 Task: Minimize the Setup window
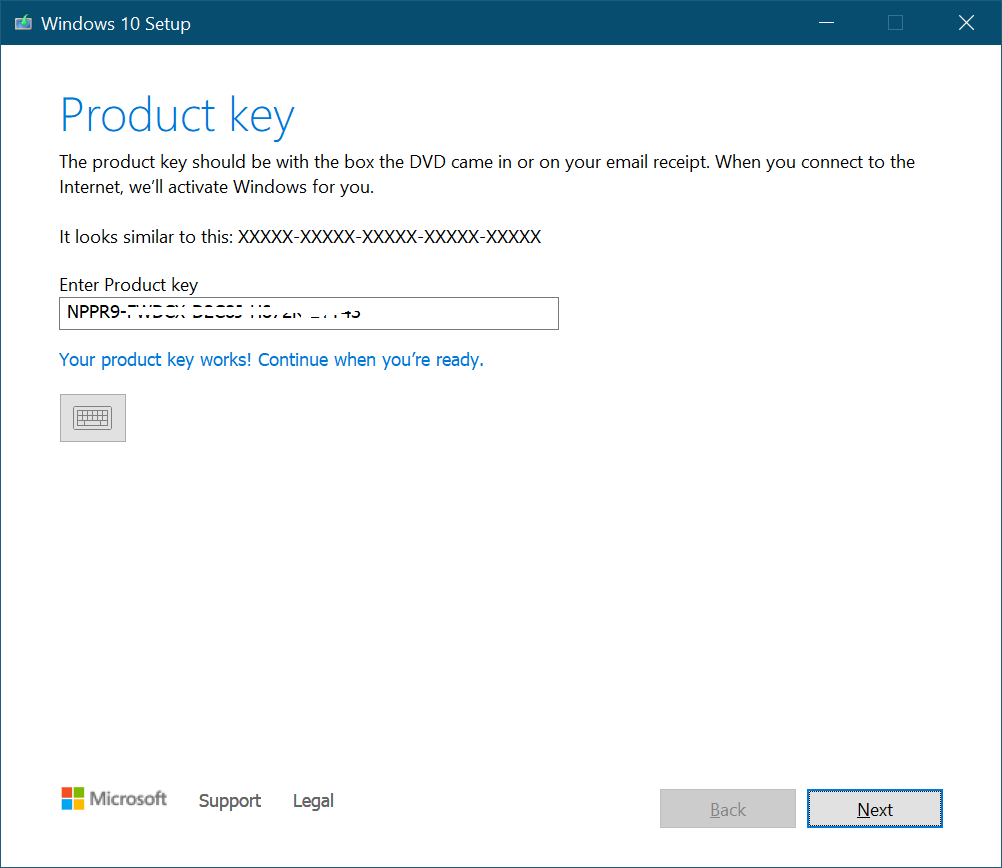click(826, 23)
